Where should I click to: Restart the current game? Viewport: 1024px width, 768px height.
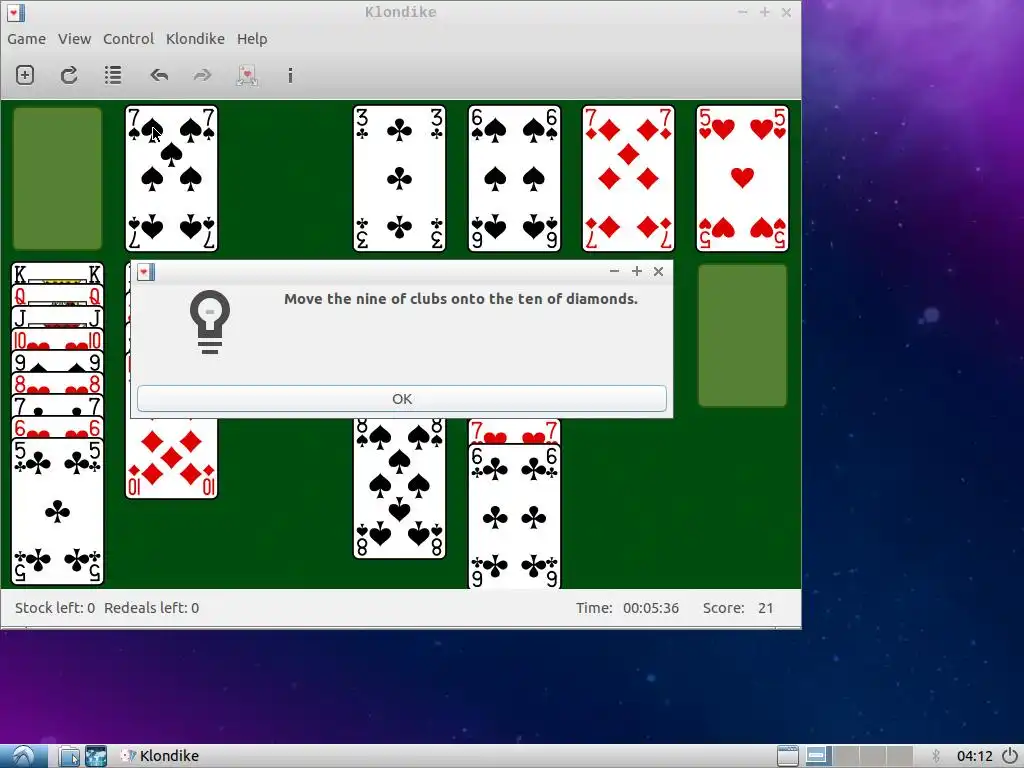69,75
